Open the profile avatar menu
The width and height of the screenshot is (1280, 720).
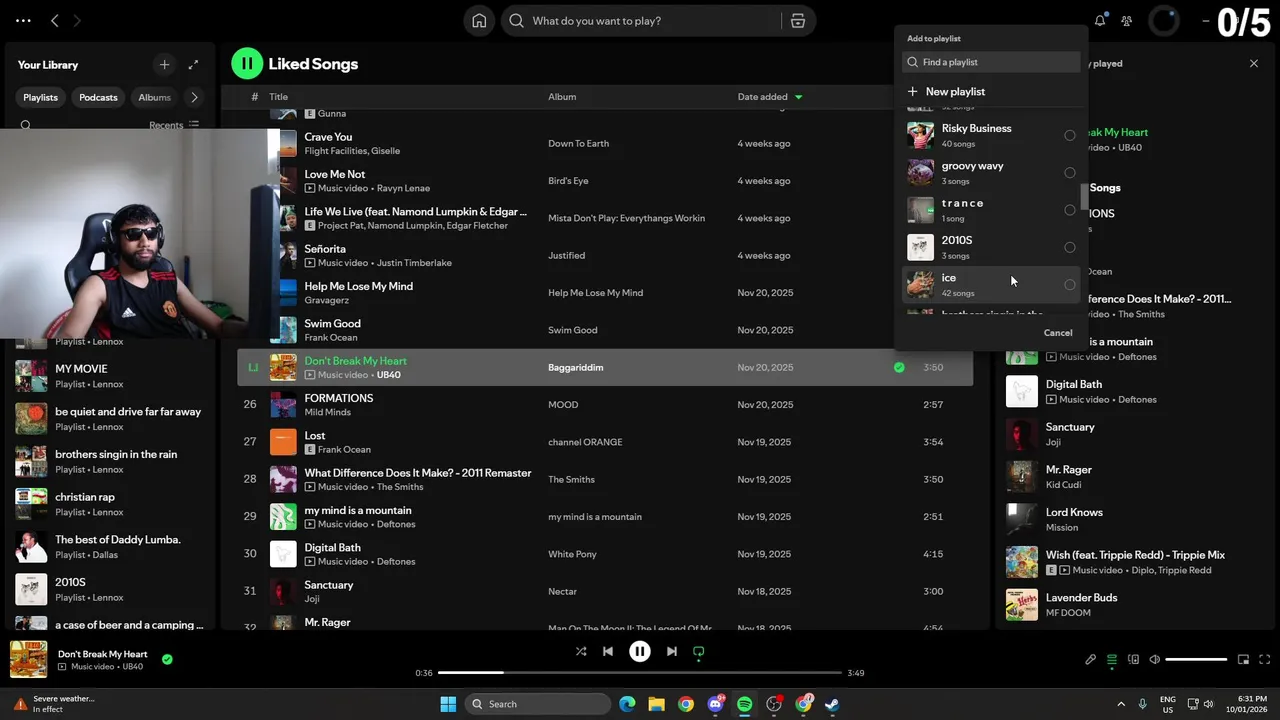1164,20
